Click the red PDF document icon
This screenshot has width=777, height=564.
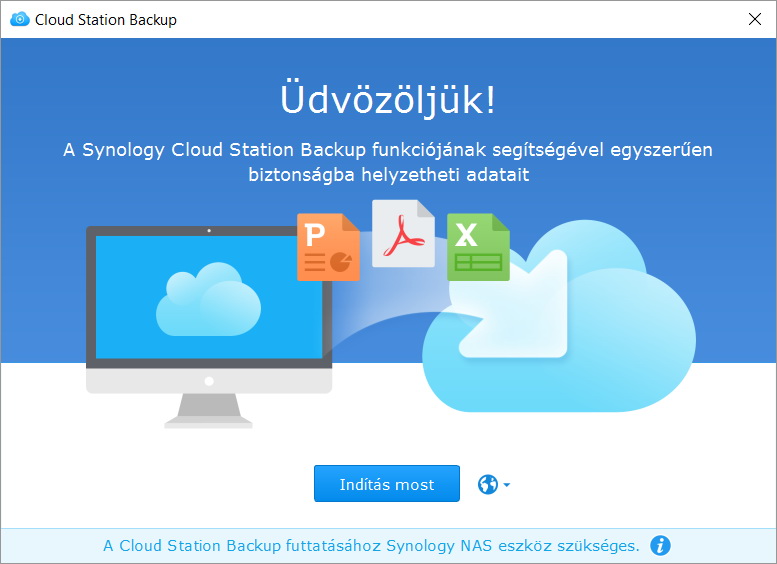(x=403, y=234)
